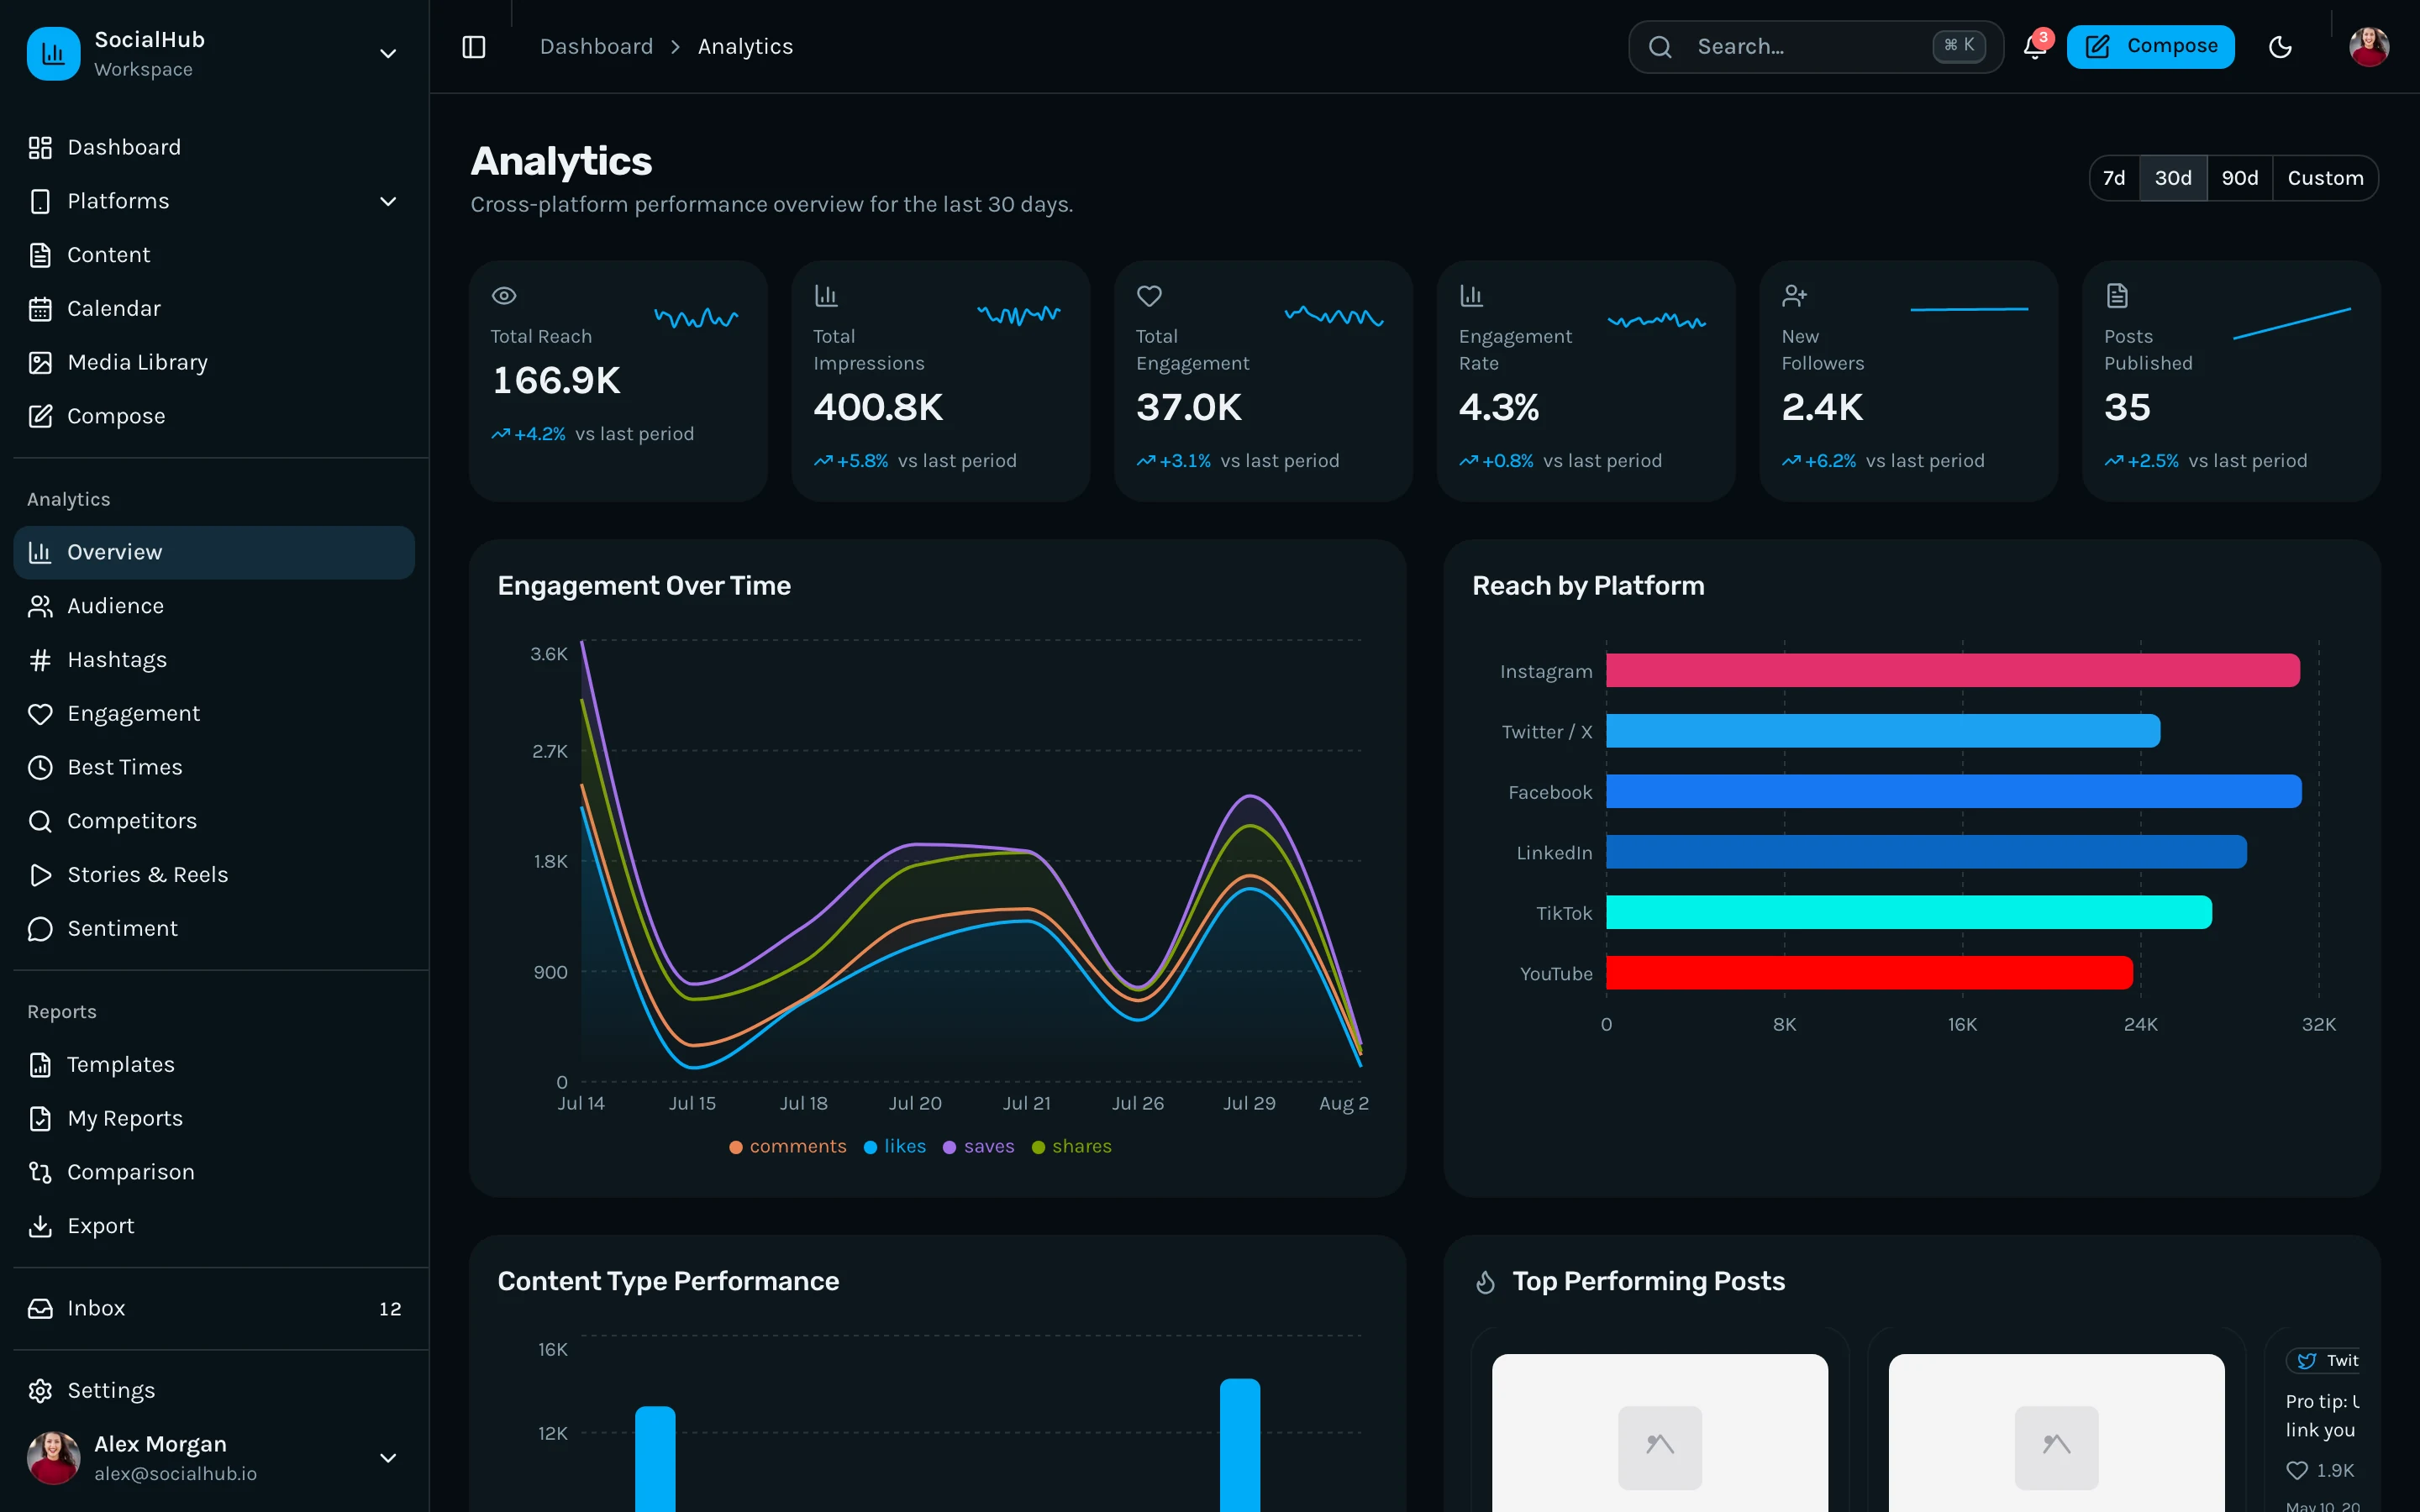Image resolution: width=2420 pixels, height=1512 pixels.
Task: Click the LinkedIn reach bar
Action: [x=1927, y=852]
